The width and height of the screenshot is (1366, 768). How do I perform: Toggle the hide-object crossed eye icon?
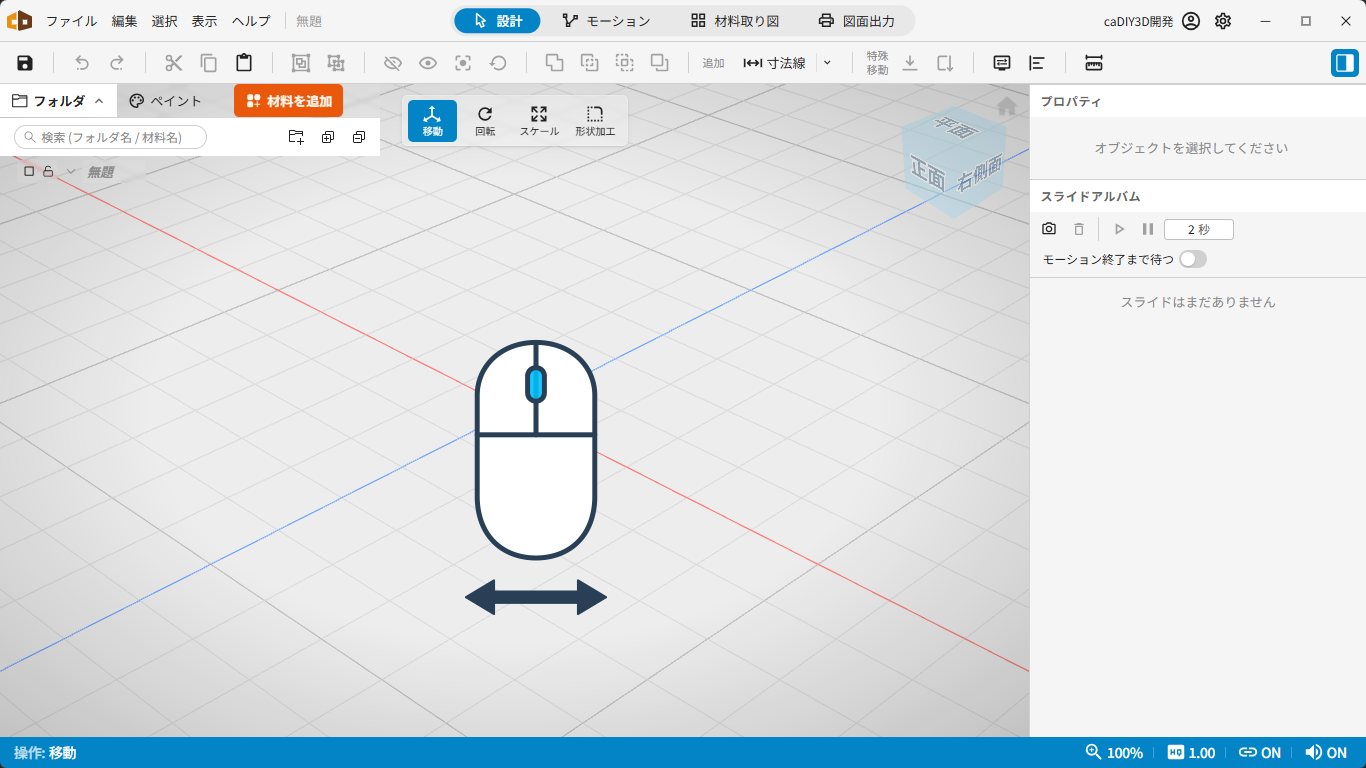(x=392, y=63)
